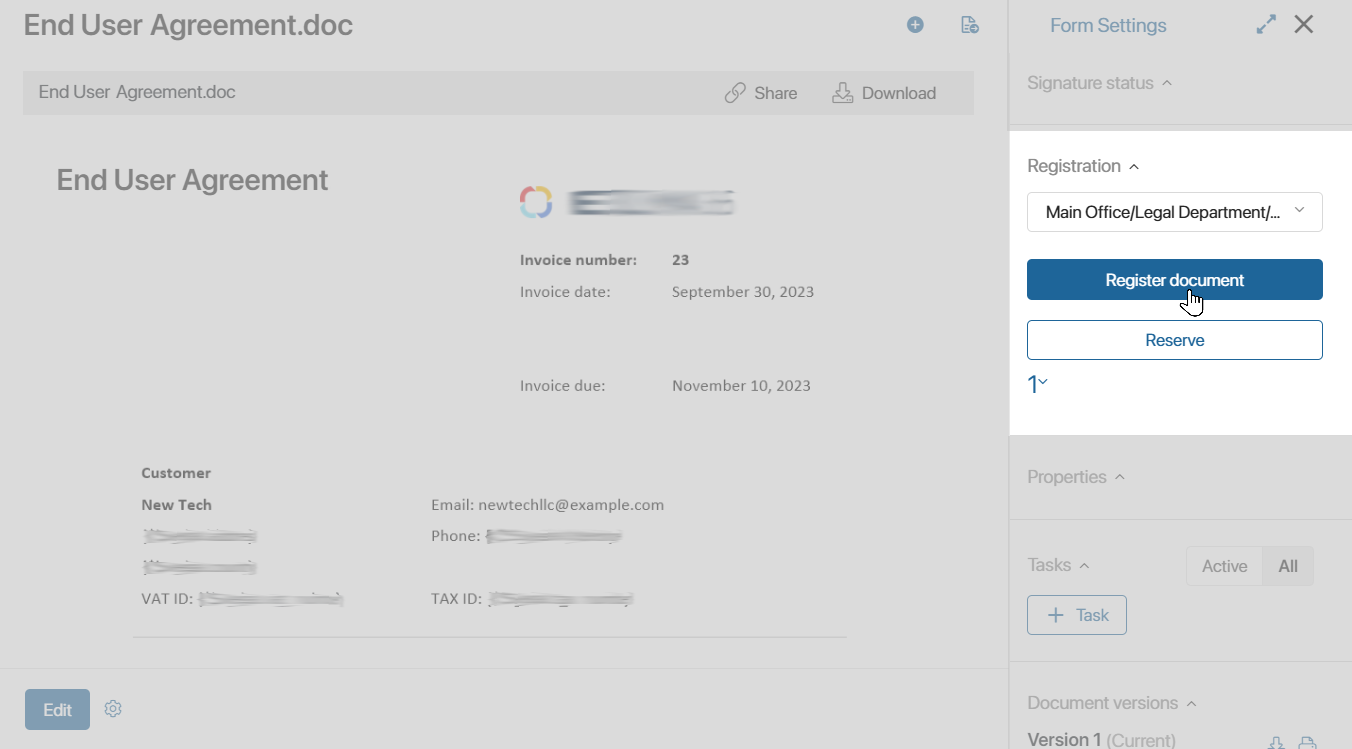Click the Register document button
The width and height of the screenshot is (1352, 749).
tap(1175, 280)
